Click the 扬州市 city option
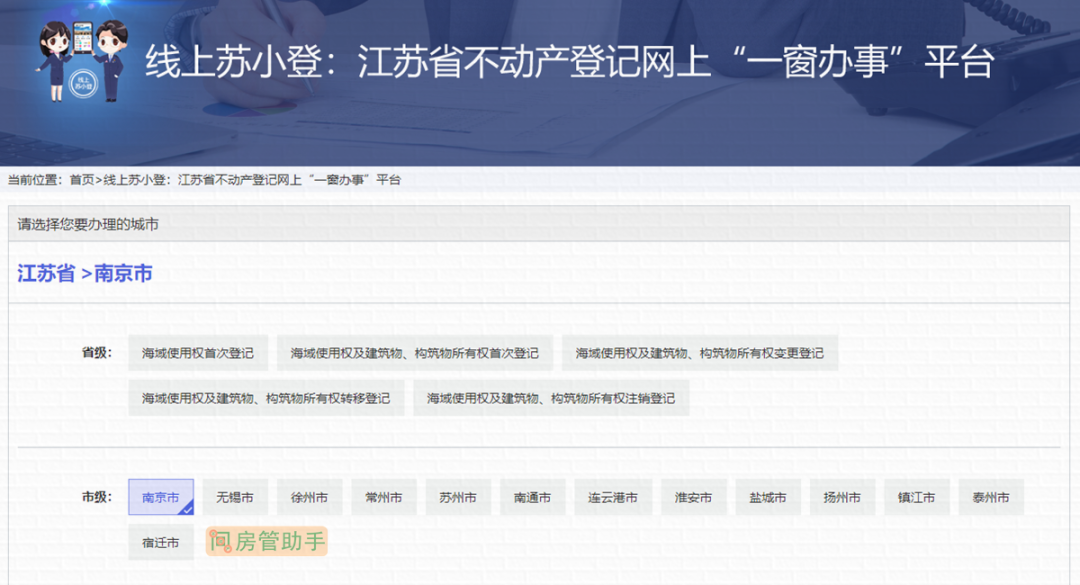The image size is (1080, 585). click(842, 497)
